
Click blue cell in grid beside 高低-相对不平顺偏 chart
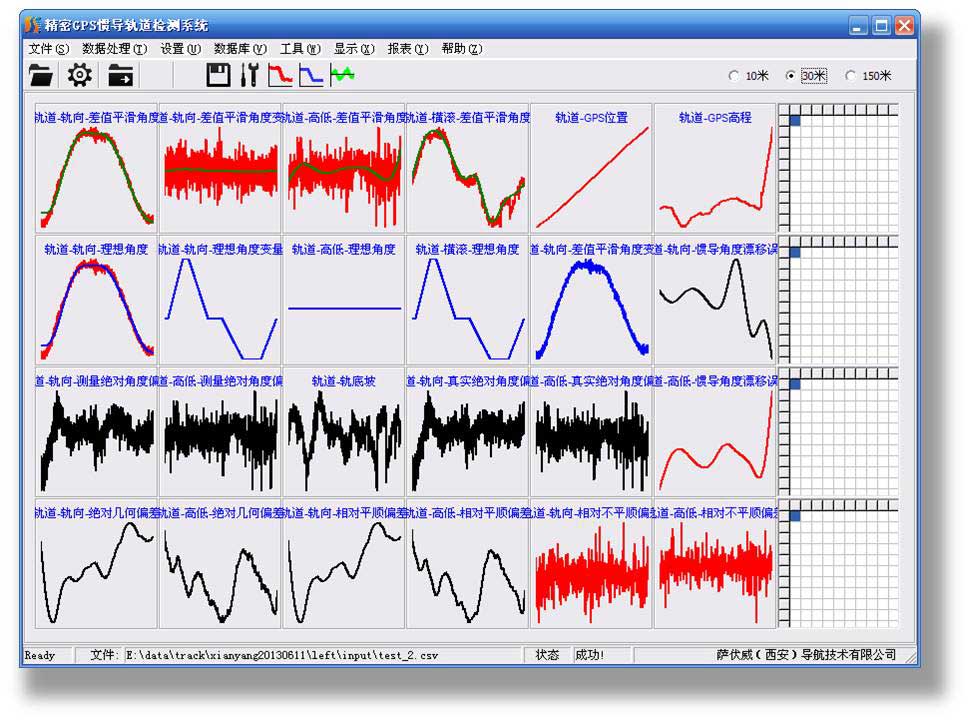tap(795, 516)
